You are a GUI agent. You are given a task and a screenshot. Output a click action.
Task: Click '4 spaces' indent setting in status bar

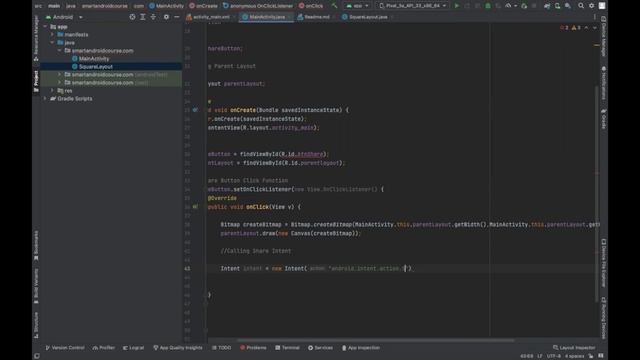click(x=575, y=356)
